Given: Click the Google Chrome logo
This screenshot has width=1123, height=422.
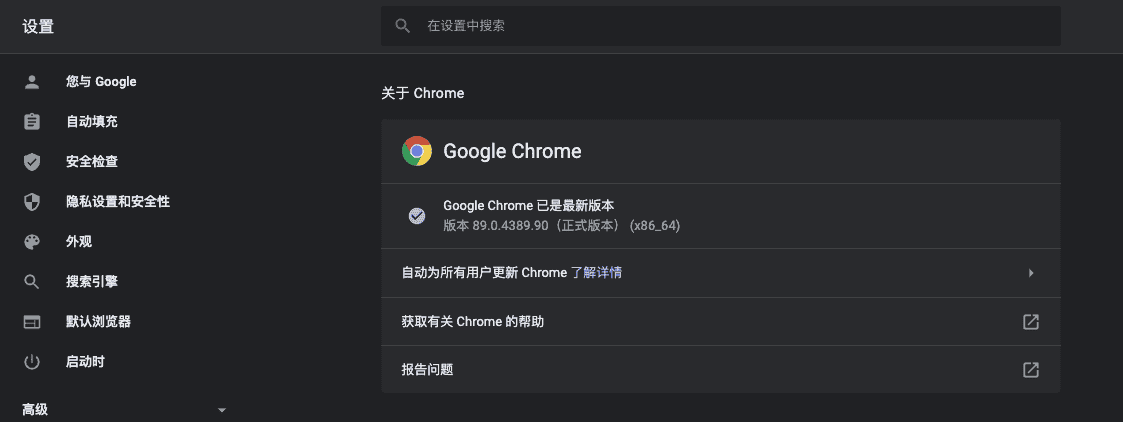Looking at the screenshot, I should pyautogui.click(x=417, y=151).
